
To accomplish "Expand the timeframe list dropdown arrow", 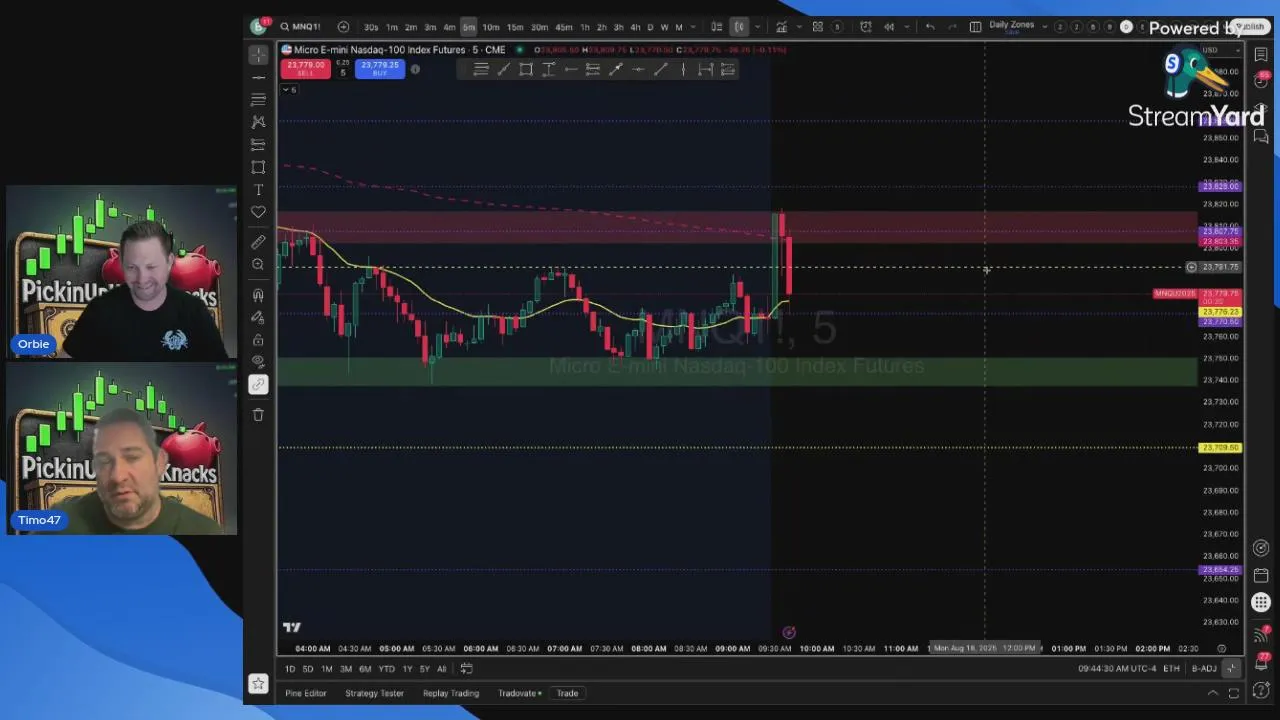I will coord(693,27).
